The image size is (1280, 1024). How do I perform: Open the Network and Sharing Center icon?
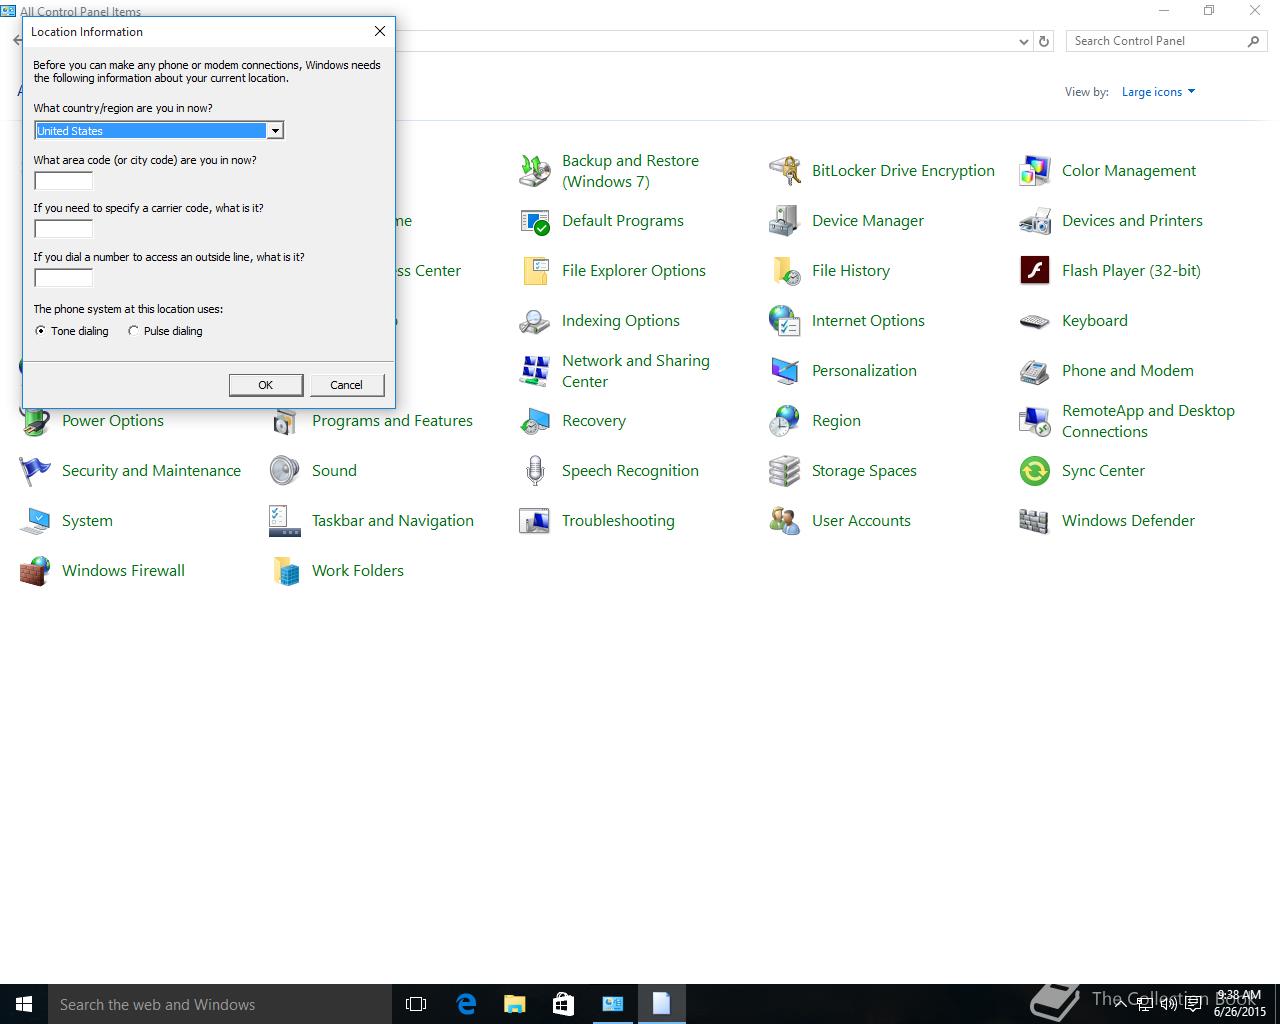pos(535,371)
